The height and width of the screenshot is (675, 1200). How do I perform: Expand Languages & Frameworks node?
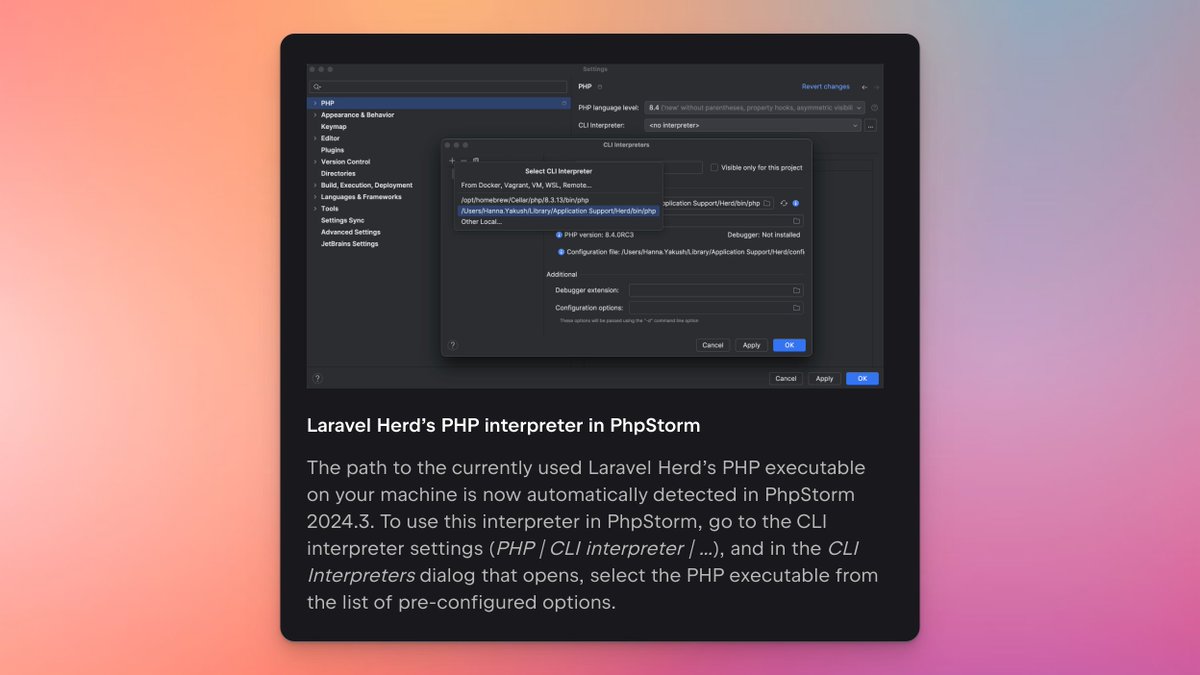(315, 197)
